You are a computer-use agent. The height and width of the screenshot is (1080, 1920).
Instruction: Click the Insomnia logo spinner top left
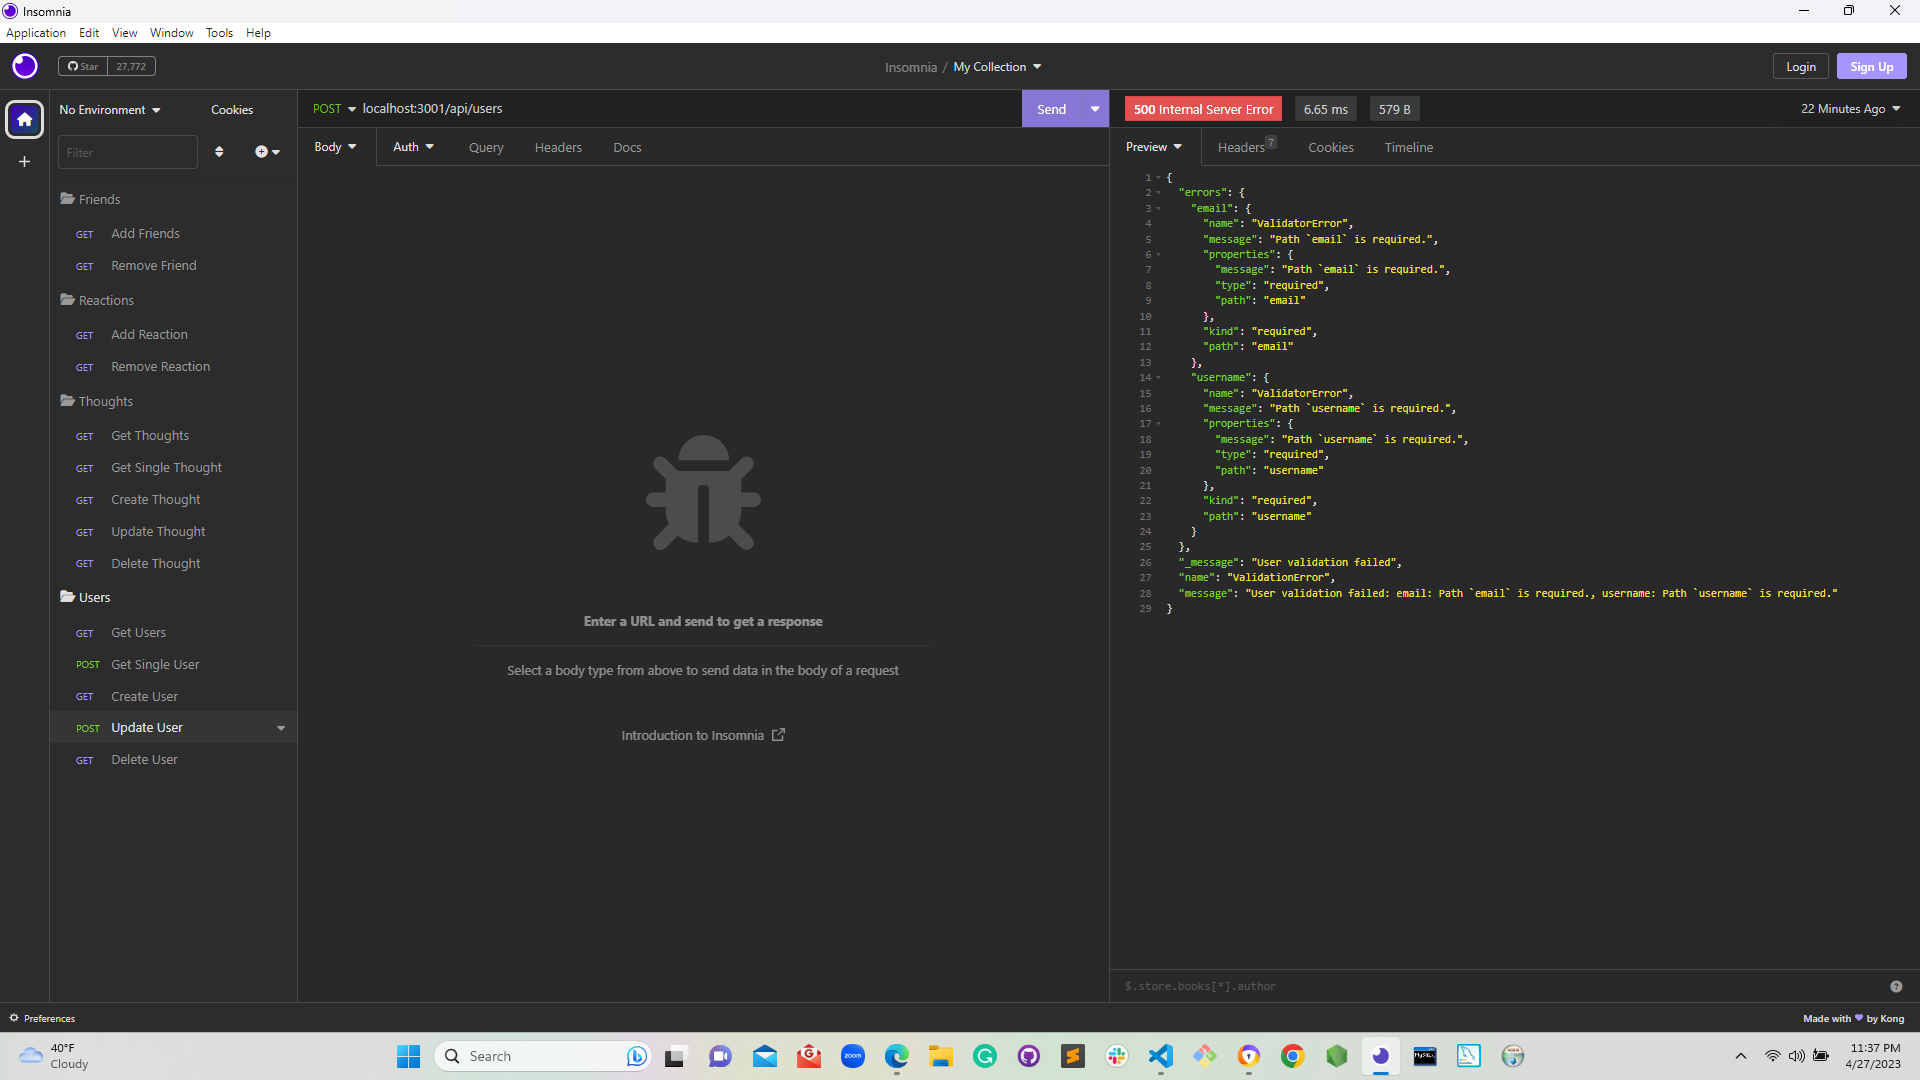pyautogui.click(x=23, y=66)
